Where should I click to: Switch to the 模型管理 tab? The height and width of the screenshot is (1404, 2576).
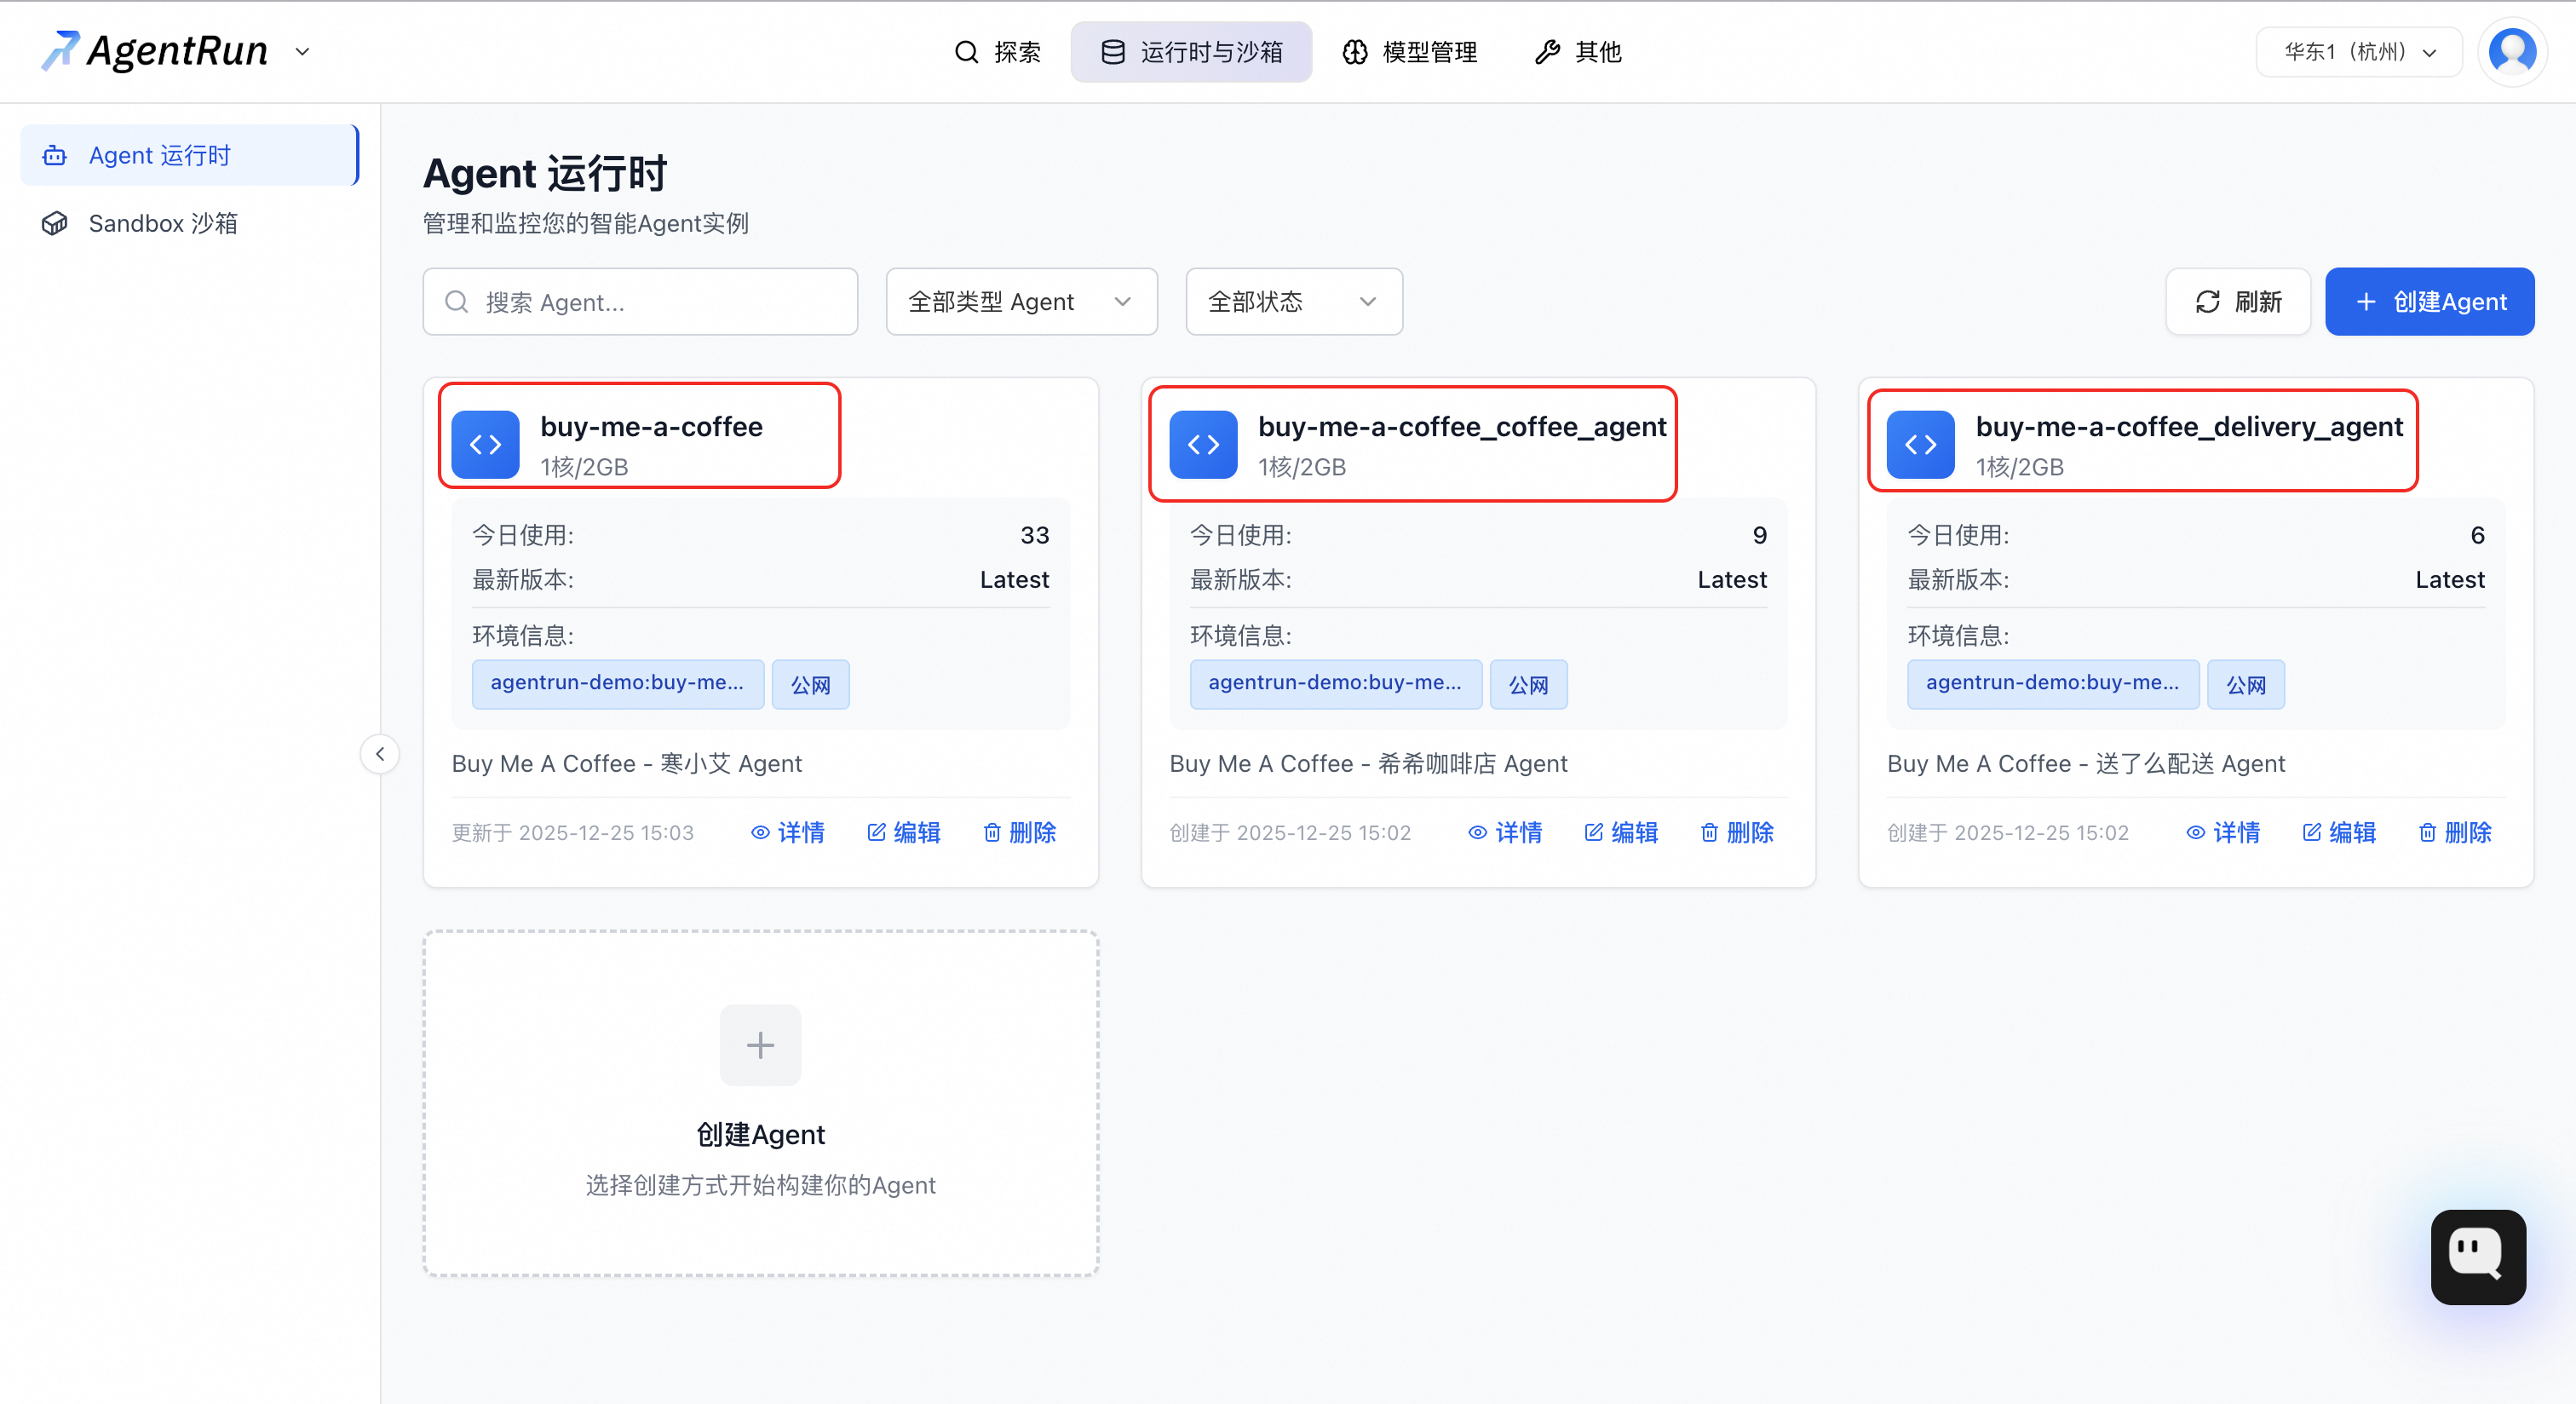1410,52
